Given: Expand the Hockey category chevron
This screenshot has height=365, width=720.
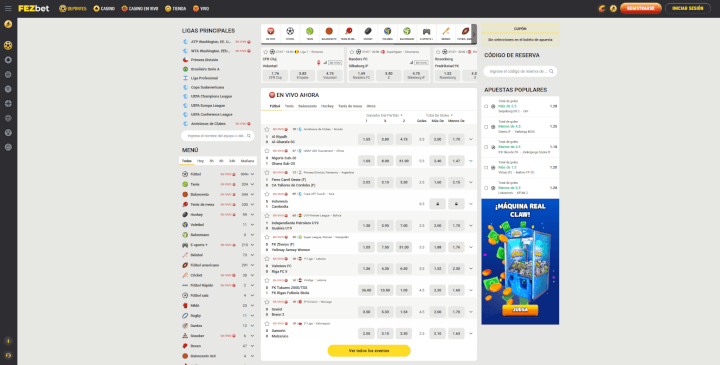Looking at the screenshot, I should tap(252, 214).
